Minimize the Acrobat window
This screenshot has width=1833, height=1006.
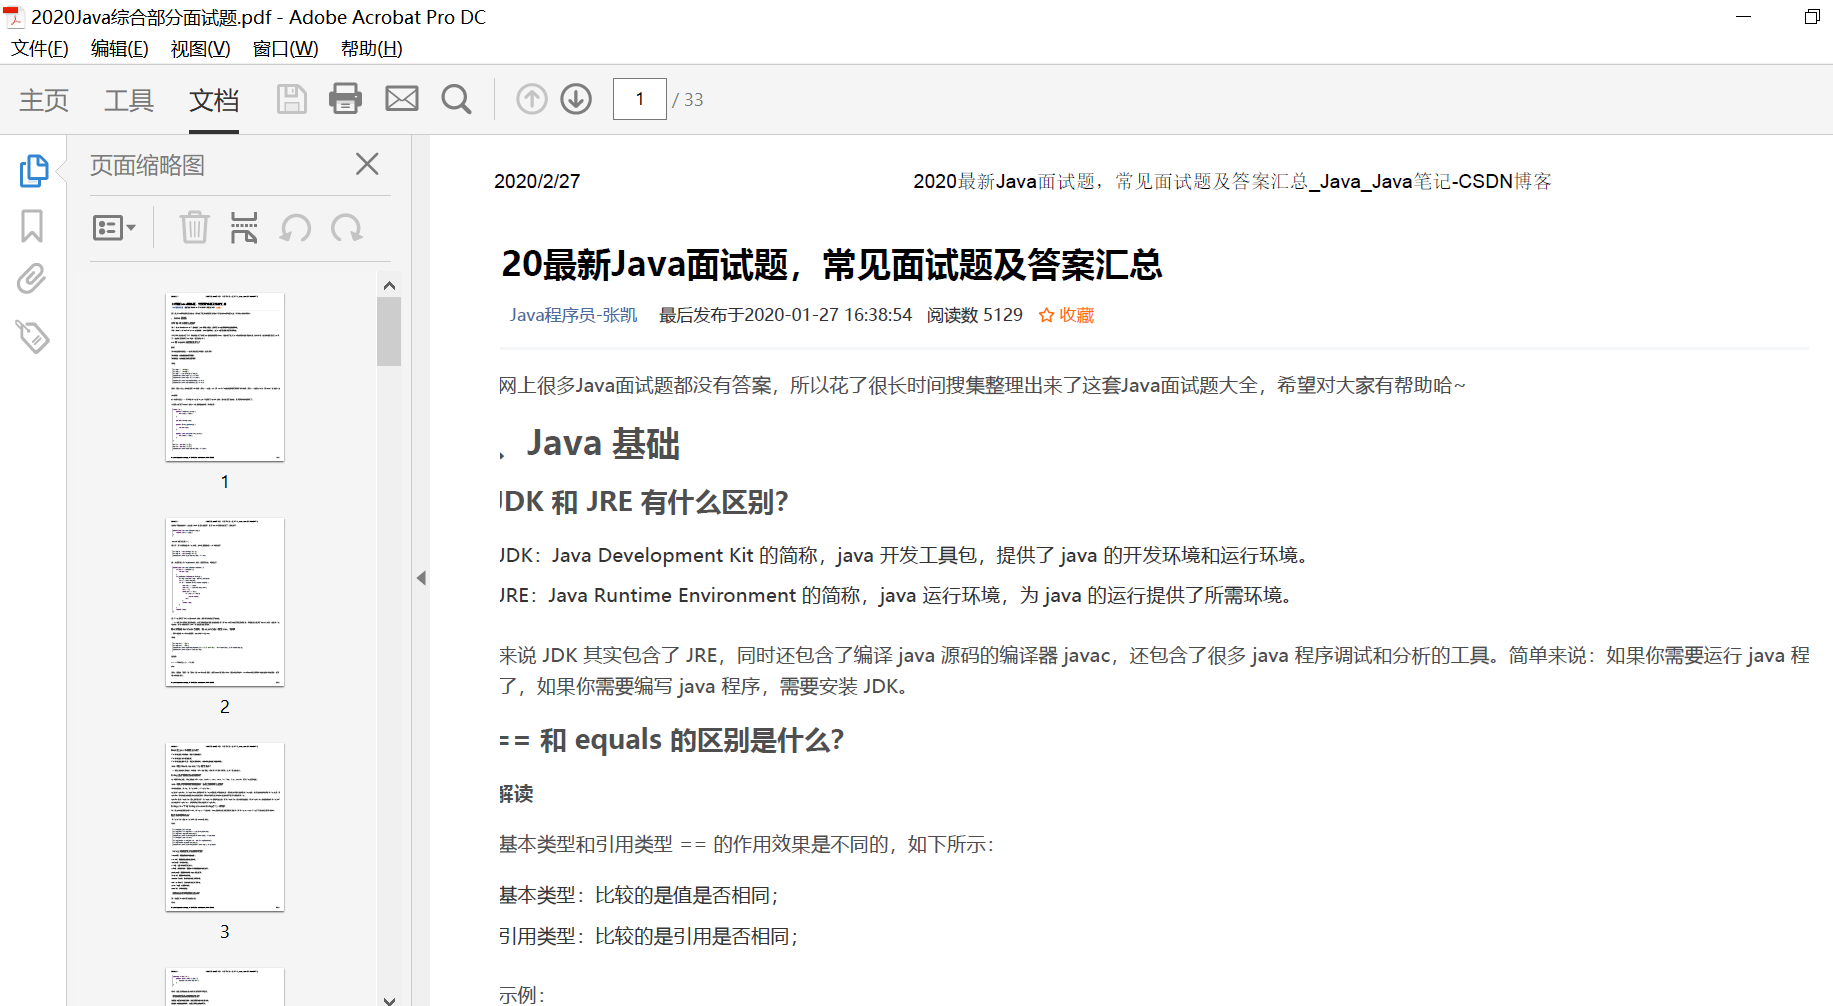1744,17
